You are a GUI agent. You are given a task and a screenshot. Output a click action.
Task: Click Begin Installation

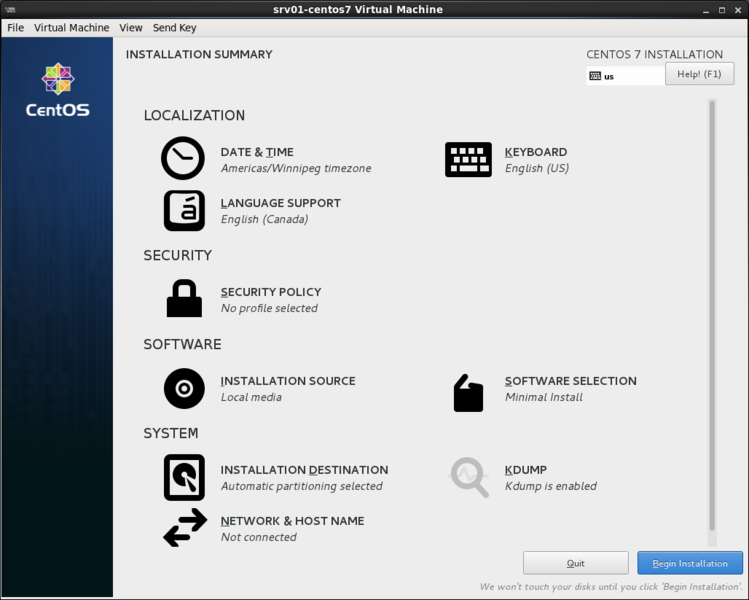[x=690, y=563]
